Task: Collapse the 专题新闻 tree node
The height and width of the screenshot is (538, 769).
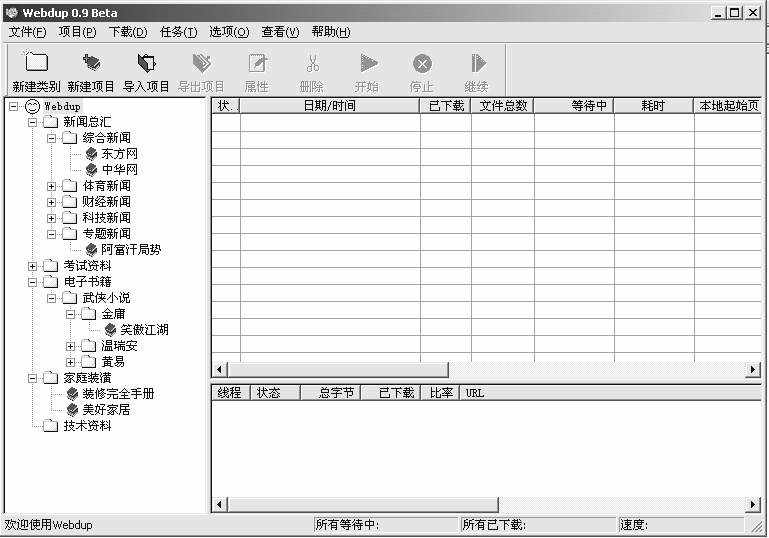Action: [51, 234]
